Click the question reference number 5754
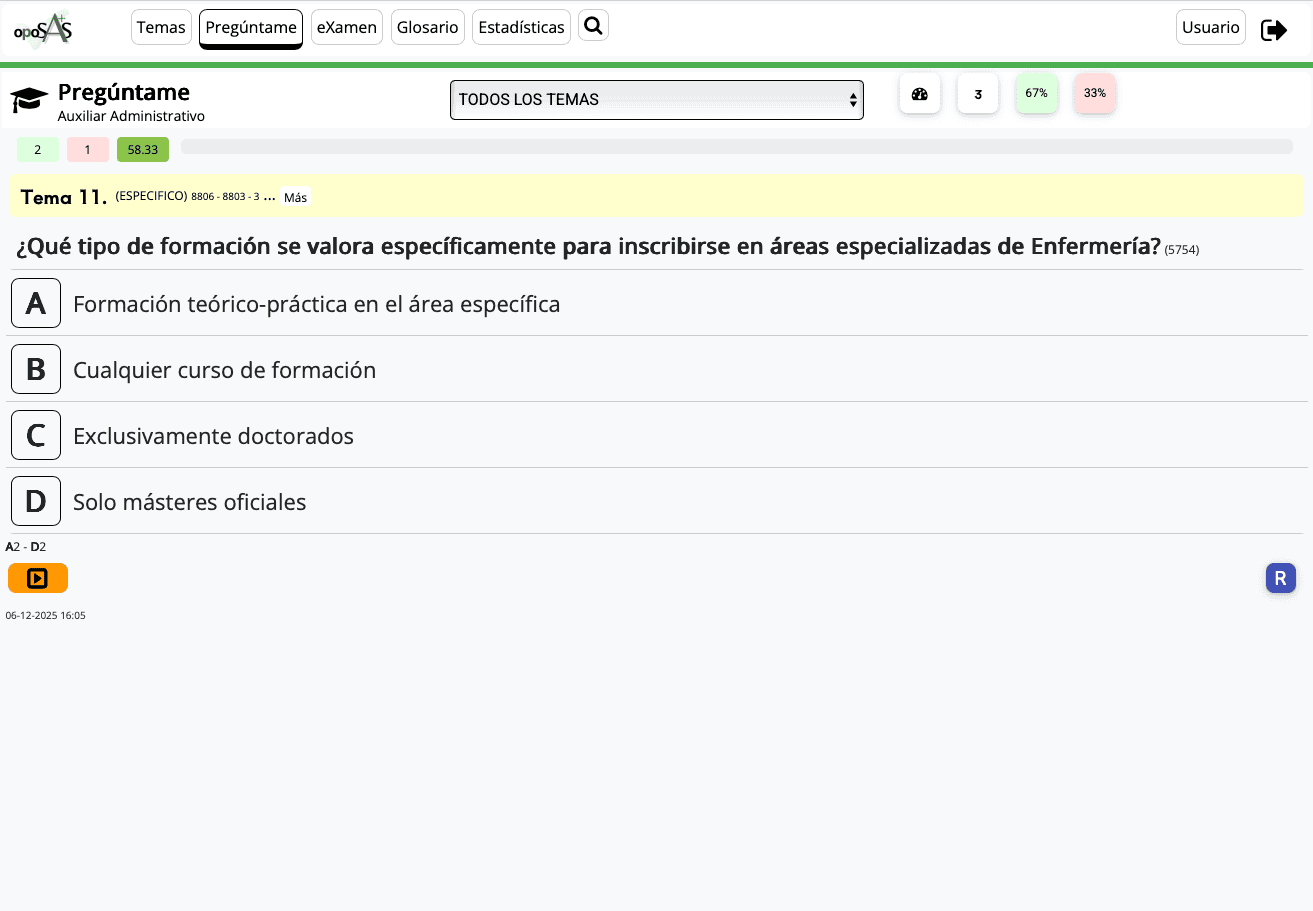This screenshot has width=1313, height=911. [x=1182, y=249]
